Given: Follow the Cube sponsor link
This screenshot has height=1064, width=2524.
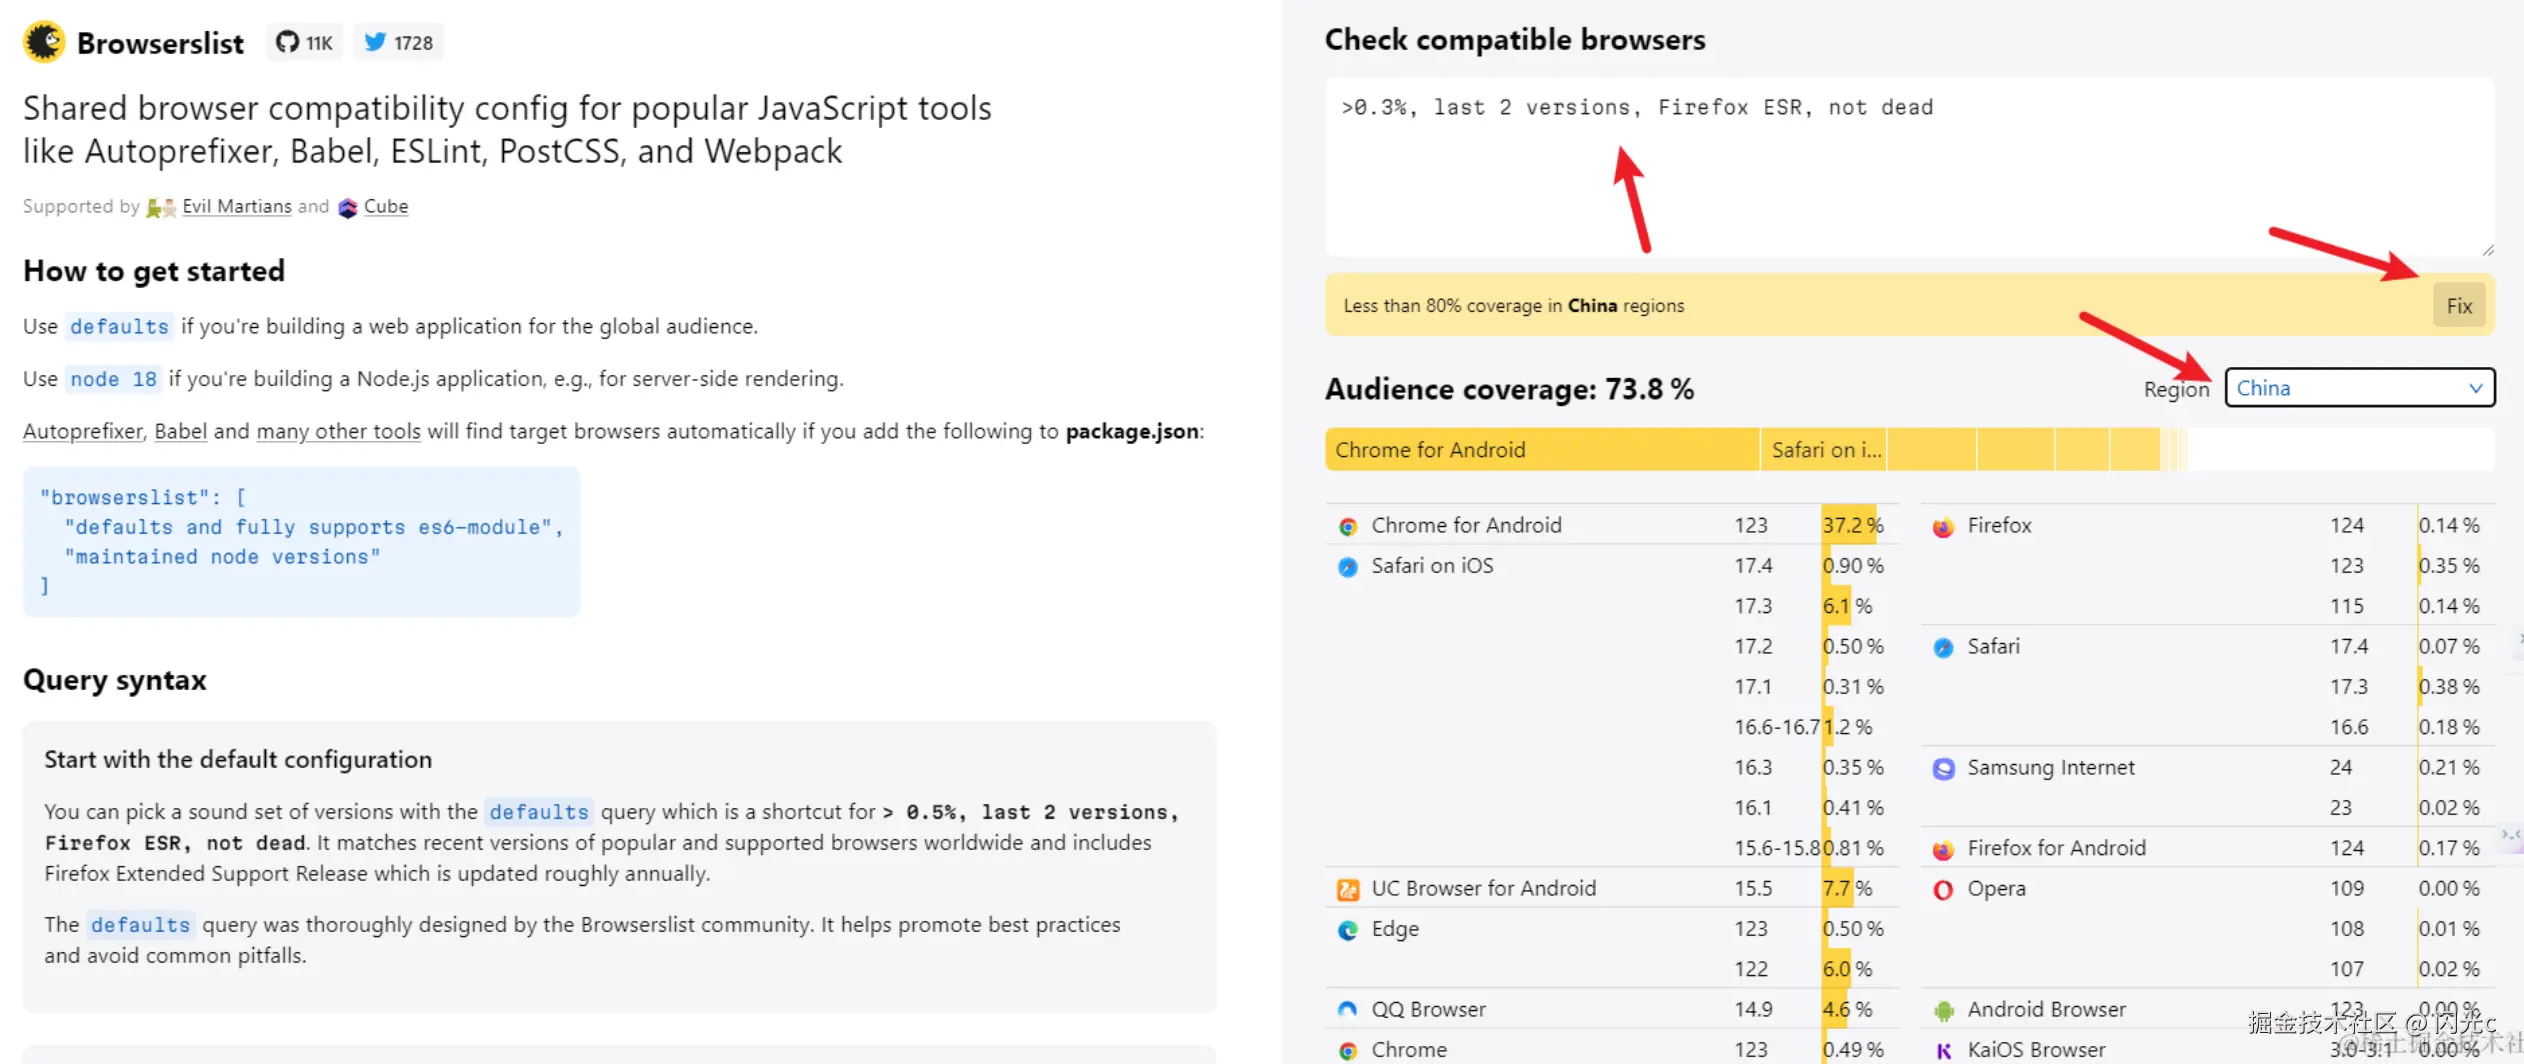Looking at the screenshot, I should pyautogui.click(x=385, y=206).
